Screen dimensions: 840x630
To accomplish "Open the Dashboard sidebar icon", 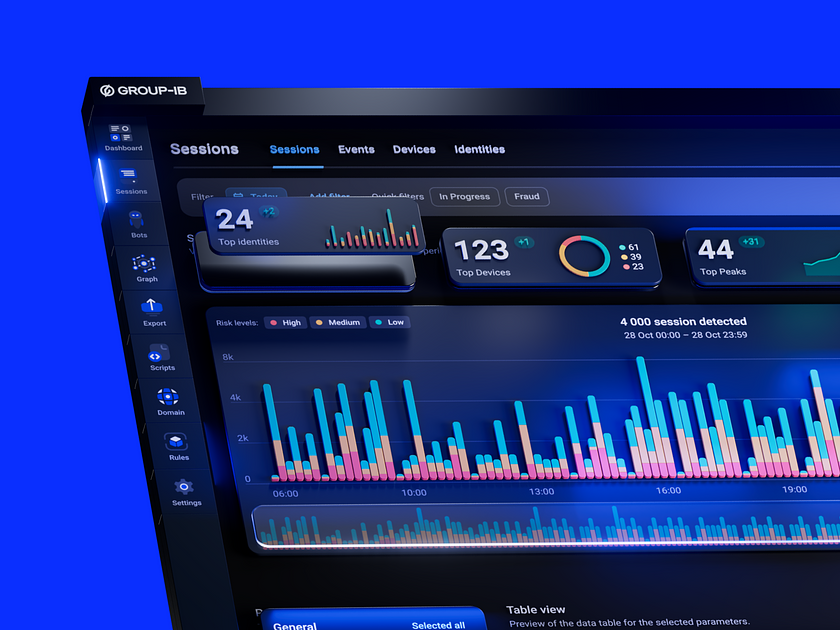I will [x=121, y=134].
